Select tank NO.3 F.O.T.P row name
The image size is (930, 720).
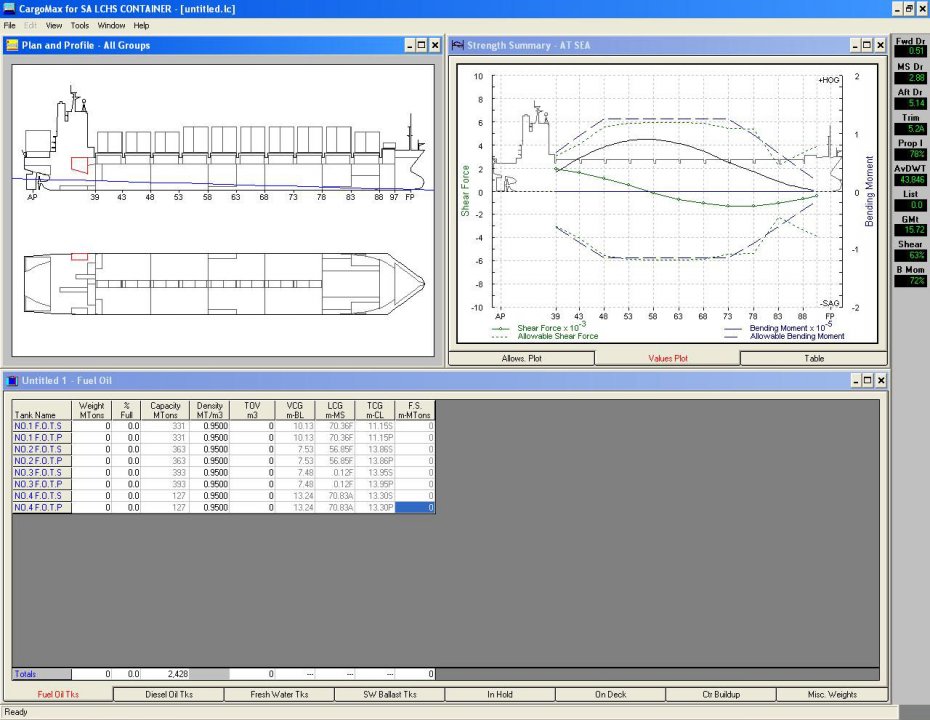42,484
